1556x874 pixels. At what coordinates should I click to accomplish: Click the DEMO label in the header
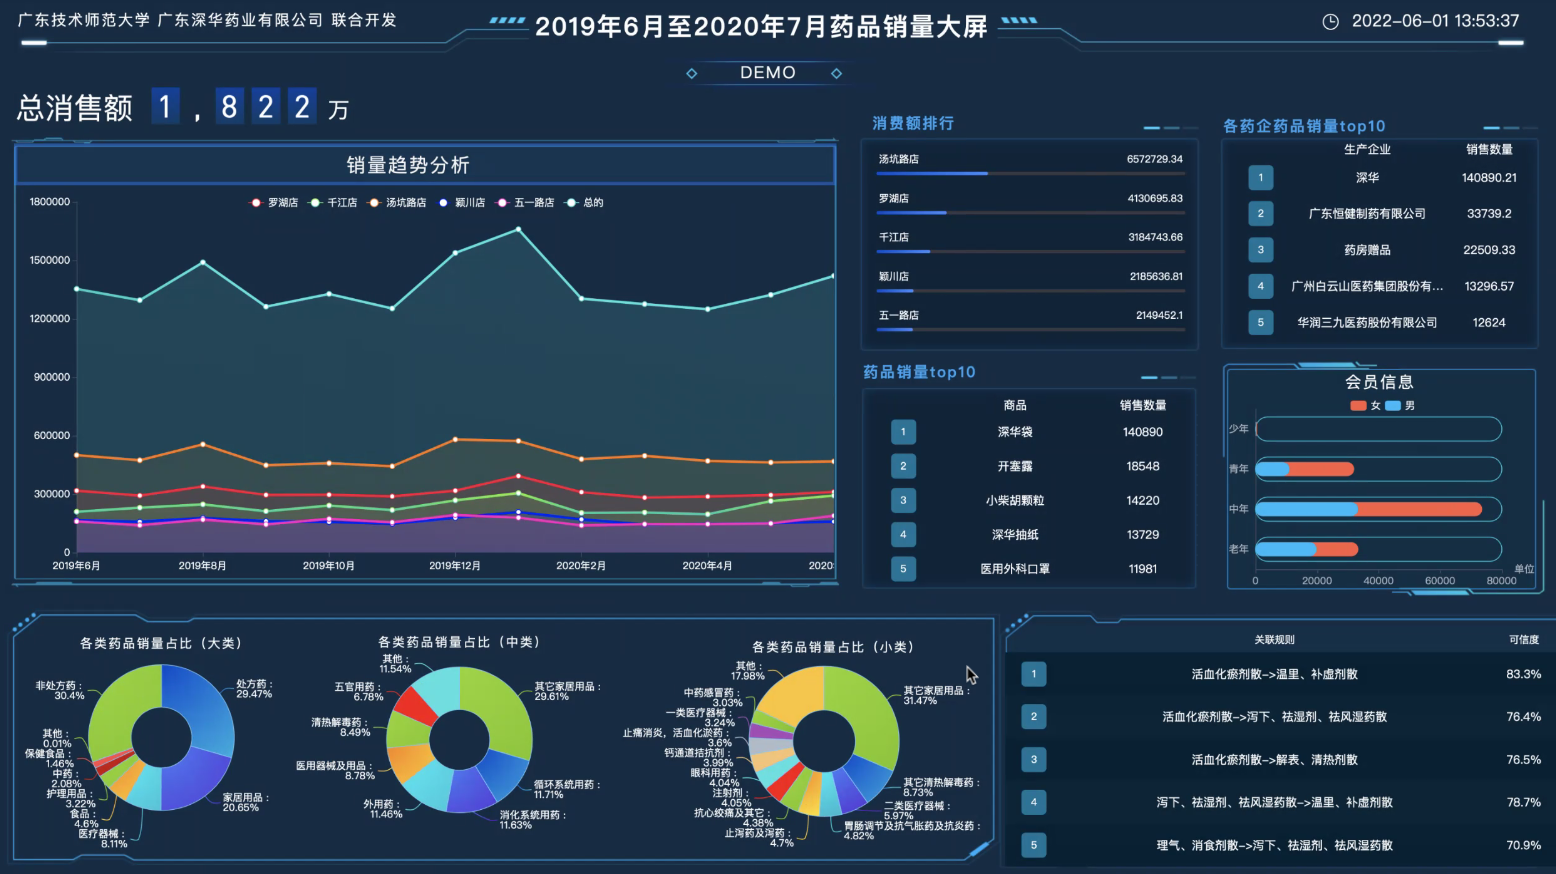[767, 73]
